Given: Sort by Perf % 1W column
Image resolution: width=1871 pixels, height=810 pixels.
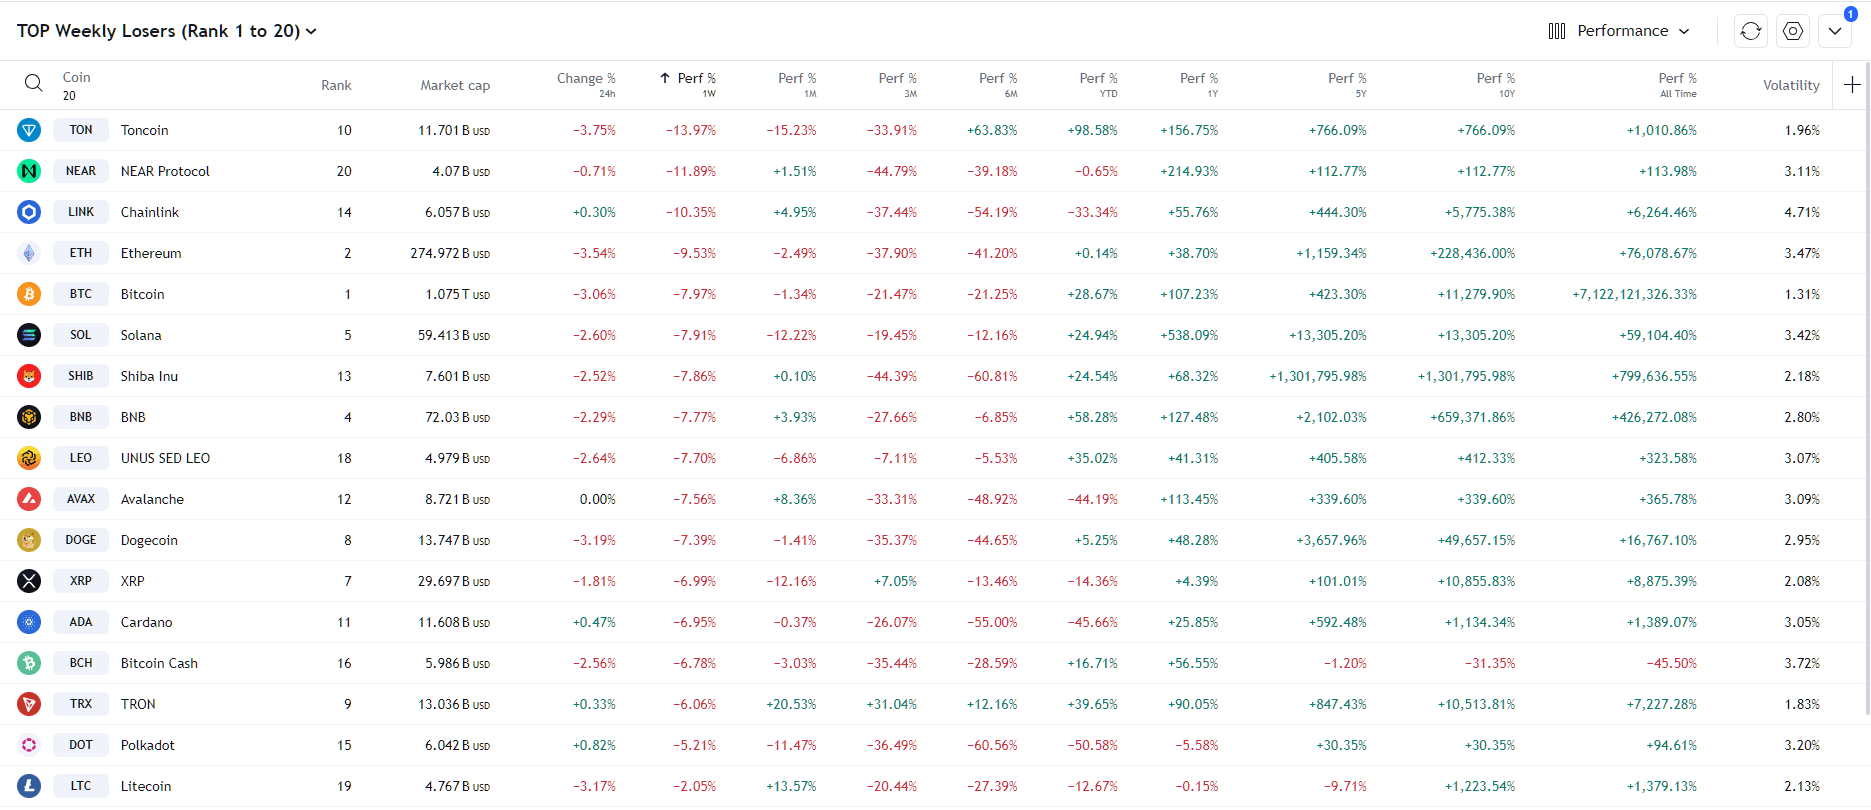Looking at the screenshot, I should pyautogui.click(x=687, y=84).
